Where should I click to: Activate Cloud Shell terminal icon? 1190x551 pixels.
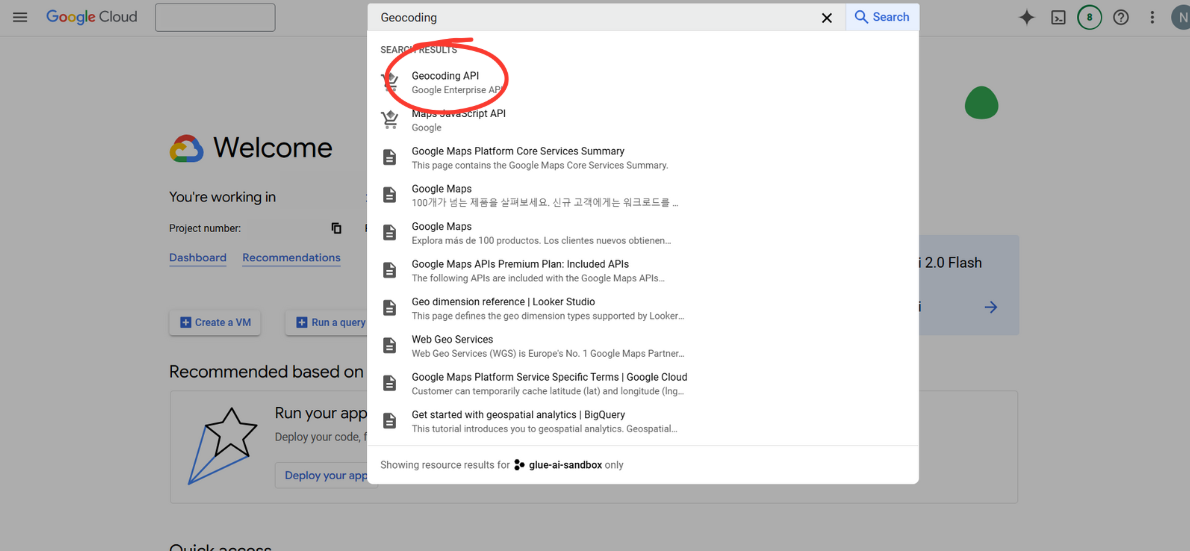click(x=1058, y=17)
